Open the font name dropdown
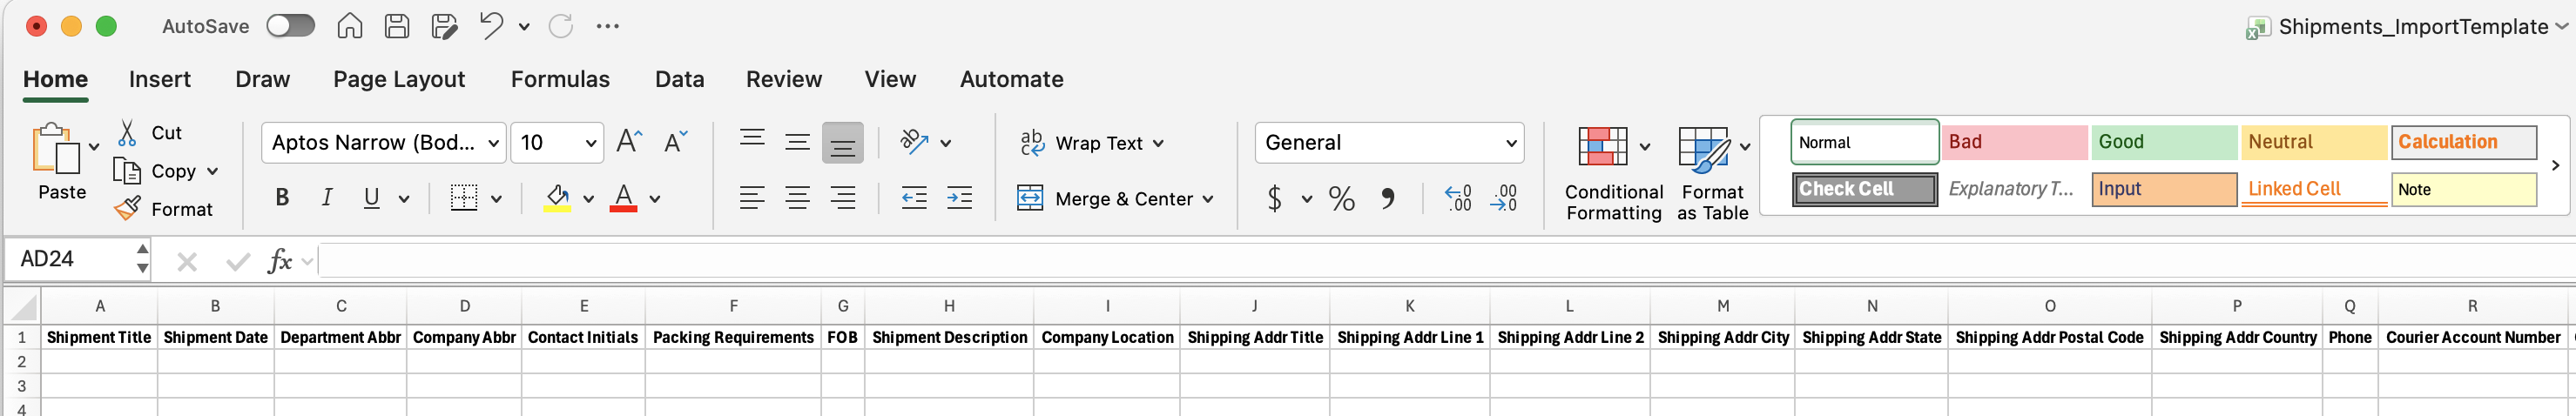 click(493, 143)
